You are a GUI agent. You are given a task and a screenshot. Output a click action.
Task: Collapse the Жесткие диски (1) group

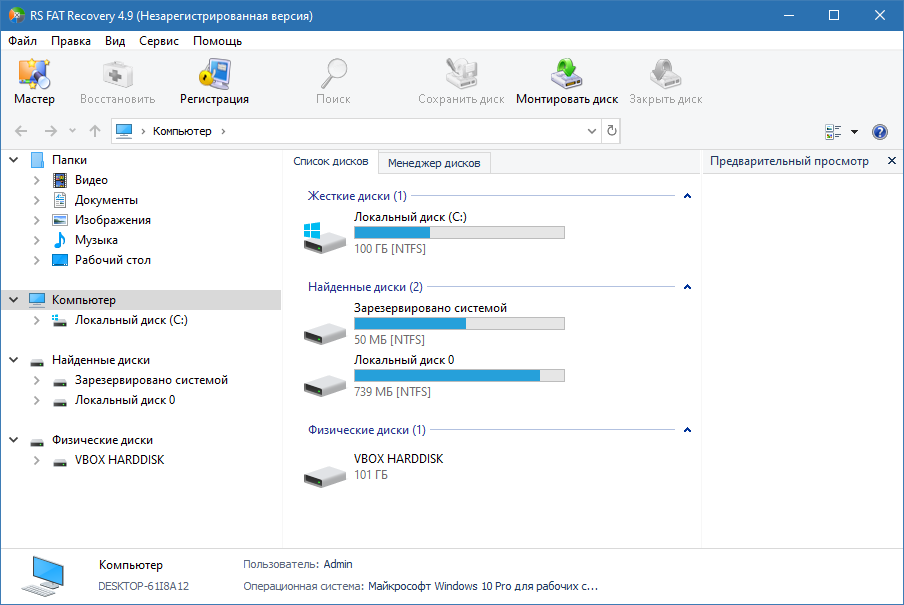(687, 196)
